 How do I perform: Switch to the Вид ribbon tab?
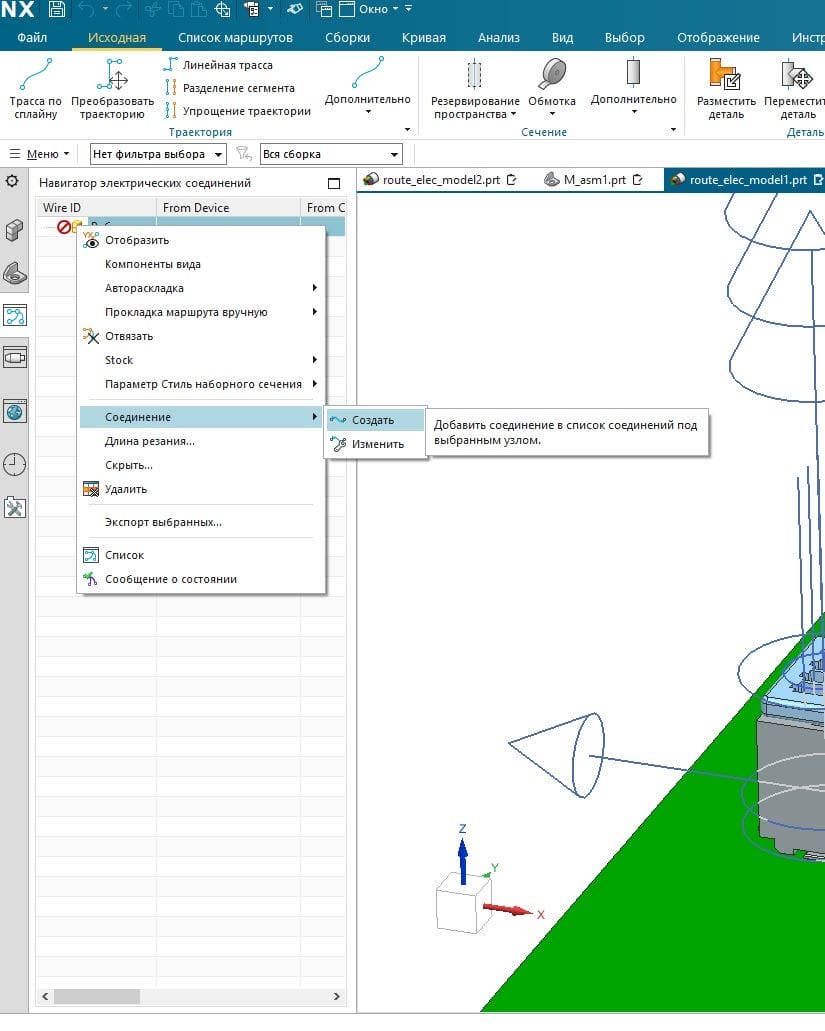(562, 37)
